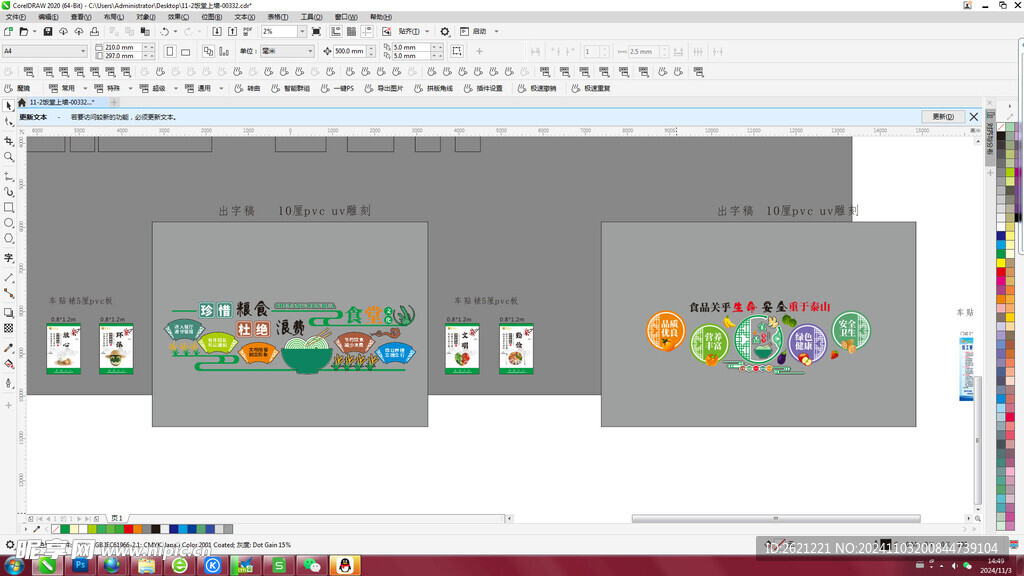Select the Color Eyedropper tool
This screenshot has height=576, width=1024.
click(x=8, y=348)
